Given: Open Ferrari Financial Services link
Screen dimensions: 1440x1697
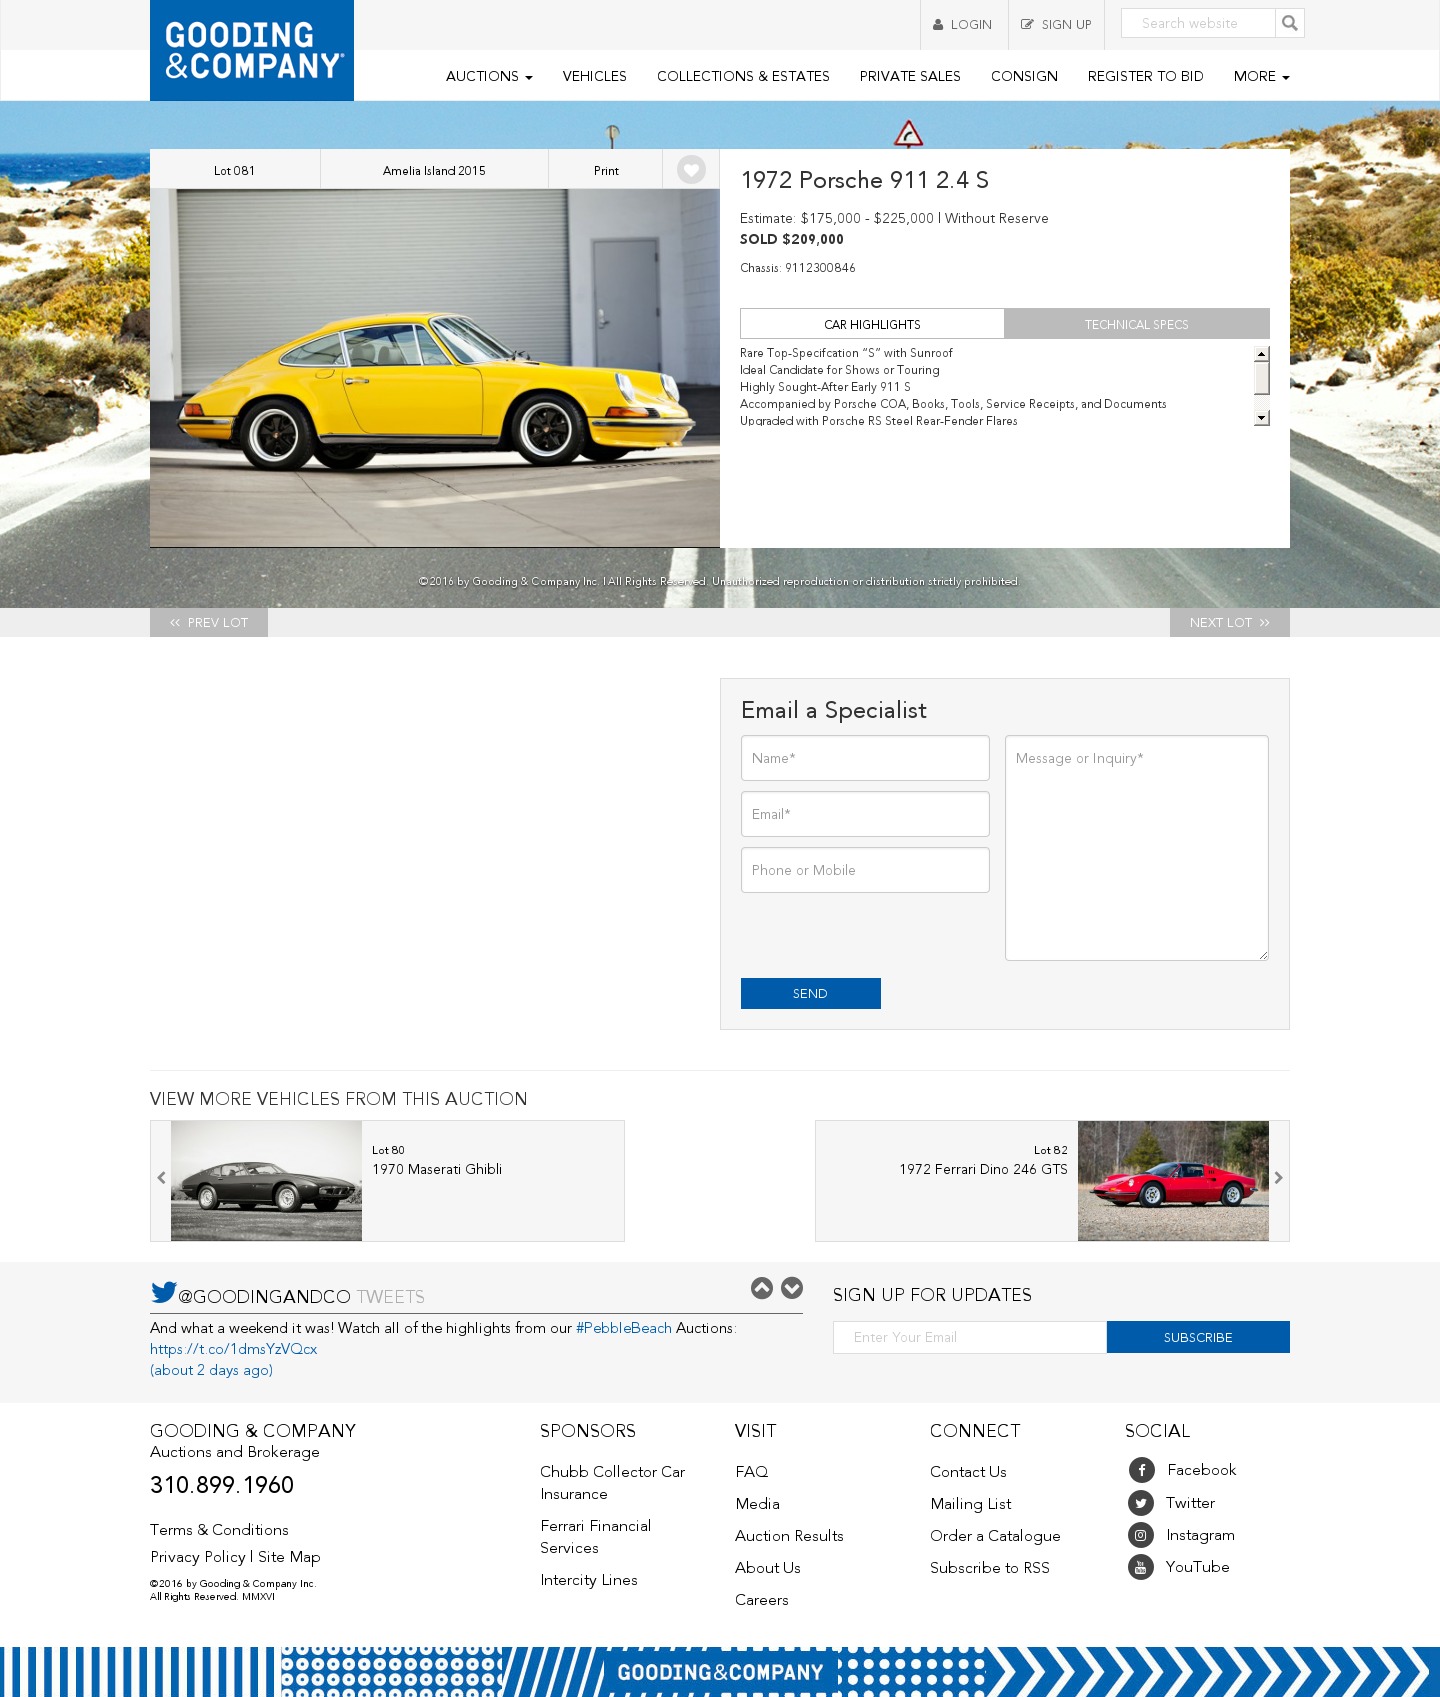Looking at the screenshot, I should pos(595,1537).
